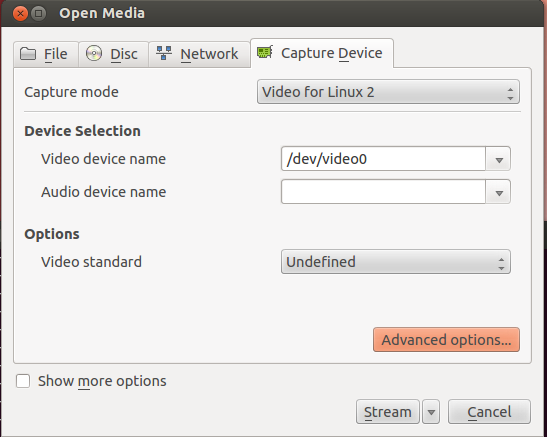The height and width of the screenshot is (437, 547).
Task: Enable the Show more options checkbox
Action: point(23,381)
